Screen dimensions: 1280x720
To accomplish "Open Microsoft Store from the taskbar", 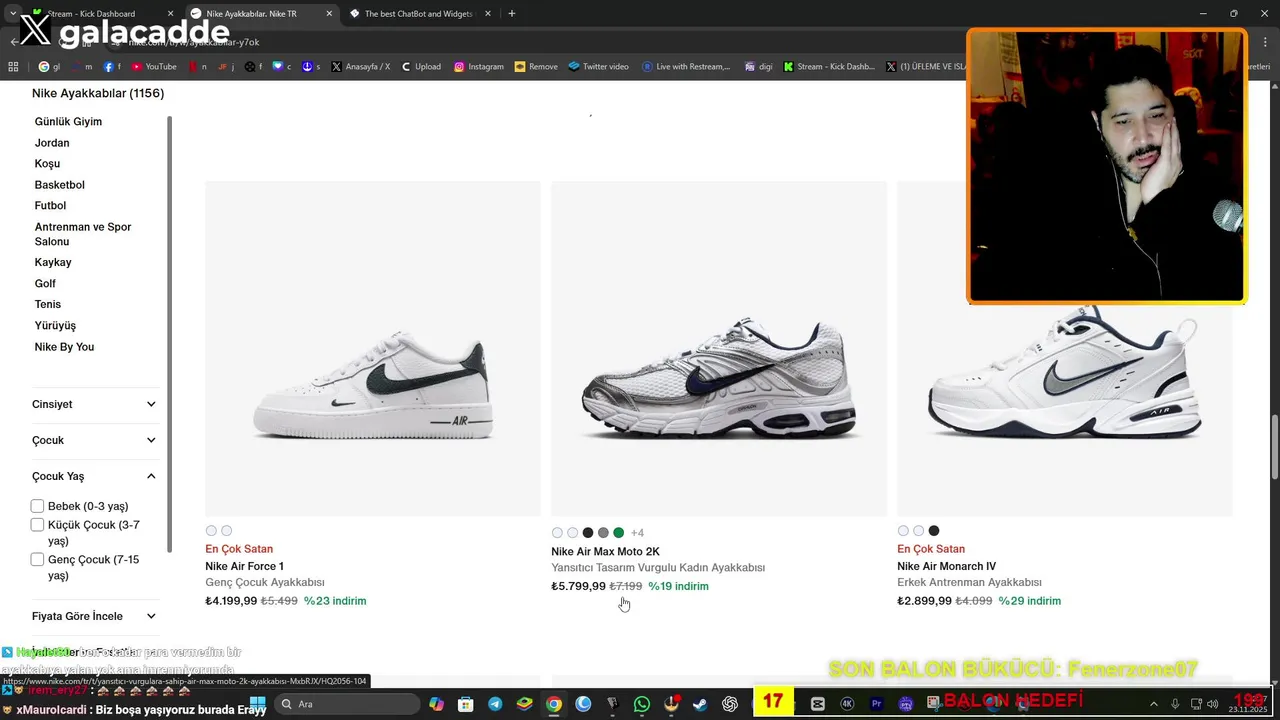I will (466, 704).
